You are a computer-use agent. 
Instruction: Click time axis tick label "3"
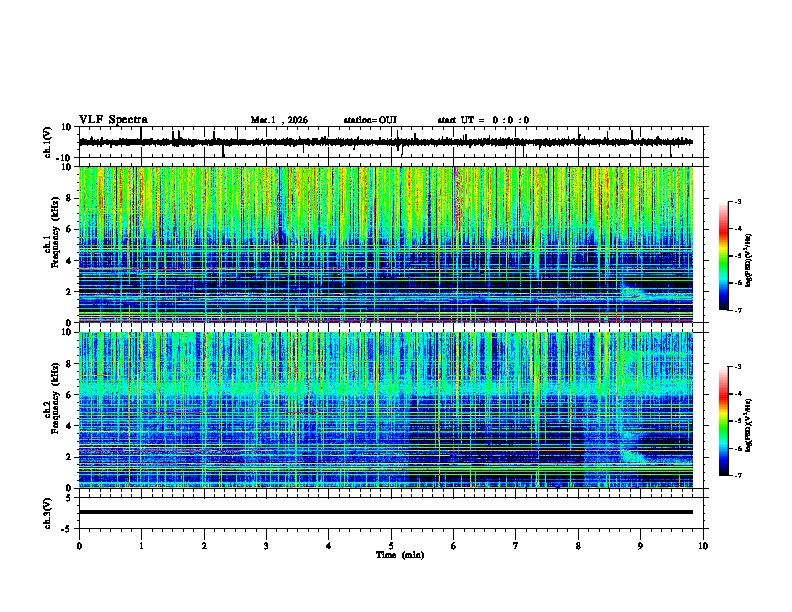(x=266, y=546)
